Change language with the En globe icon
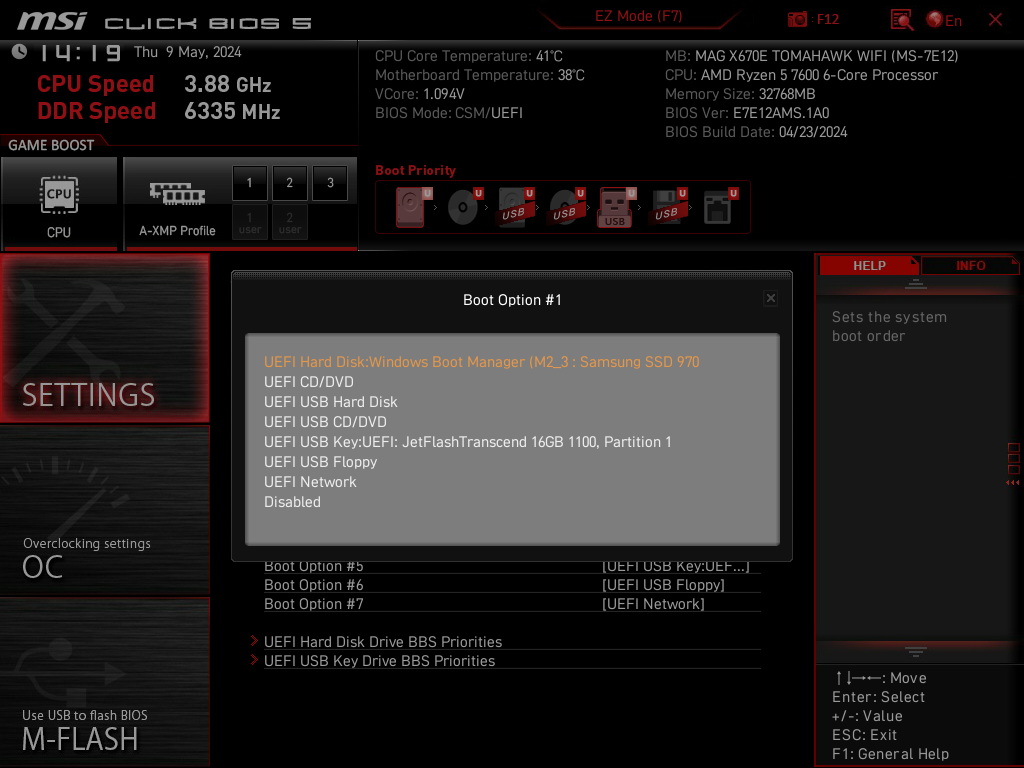Screen dimensions: 1024x768 pyautogui.click(x=944, y=20)
